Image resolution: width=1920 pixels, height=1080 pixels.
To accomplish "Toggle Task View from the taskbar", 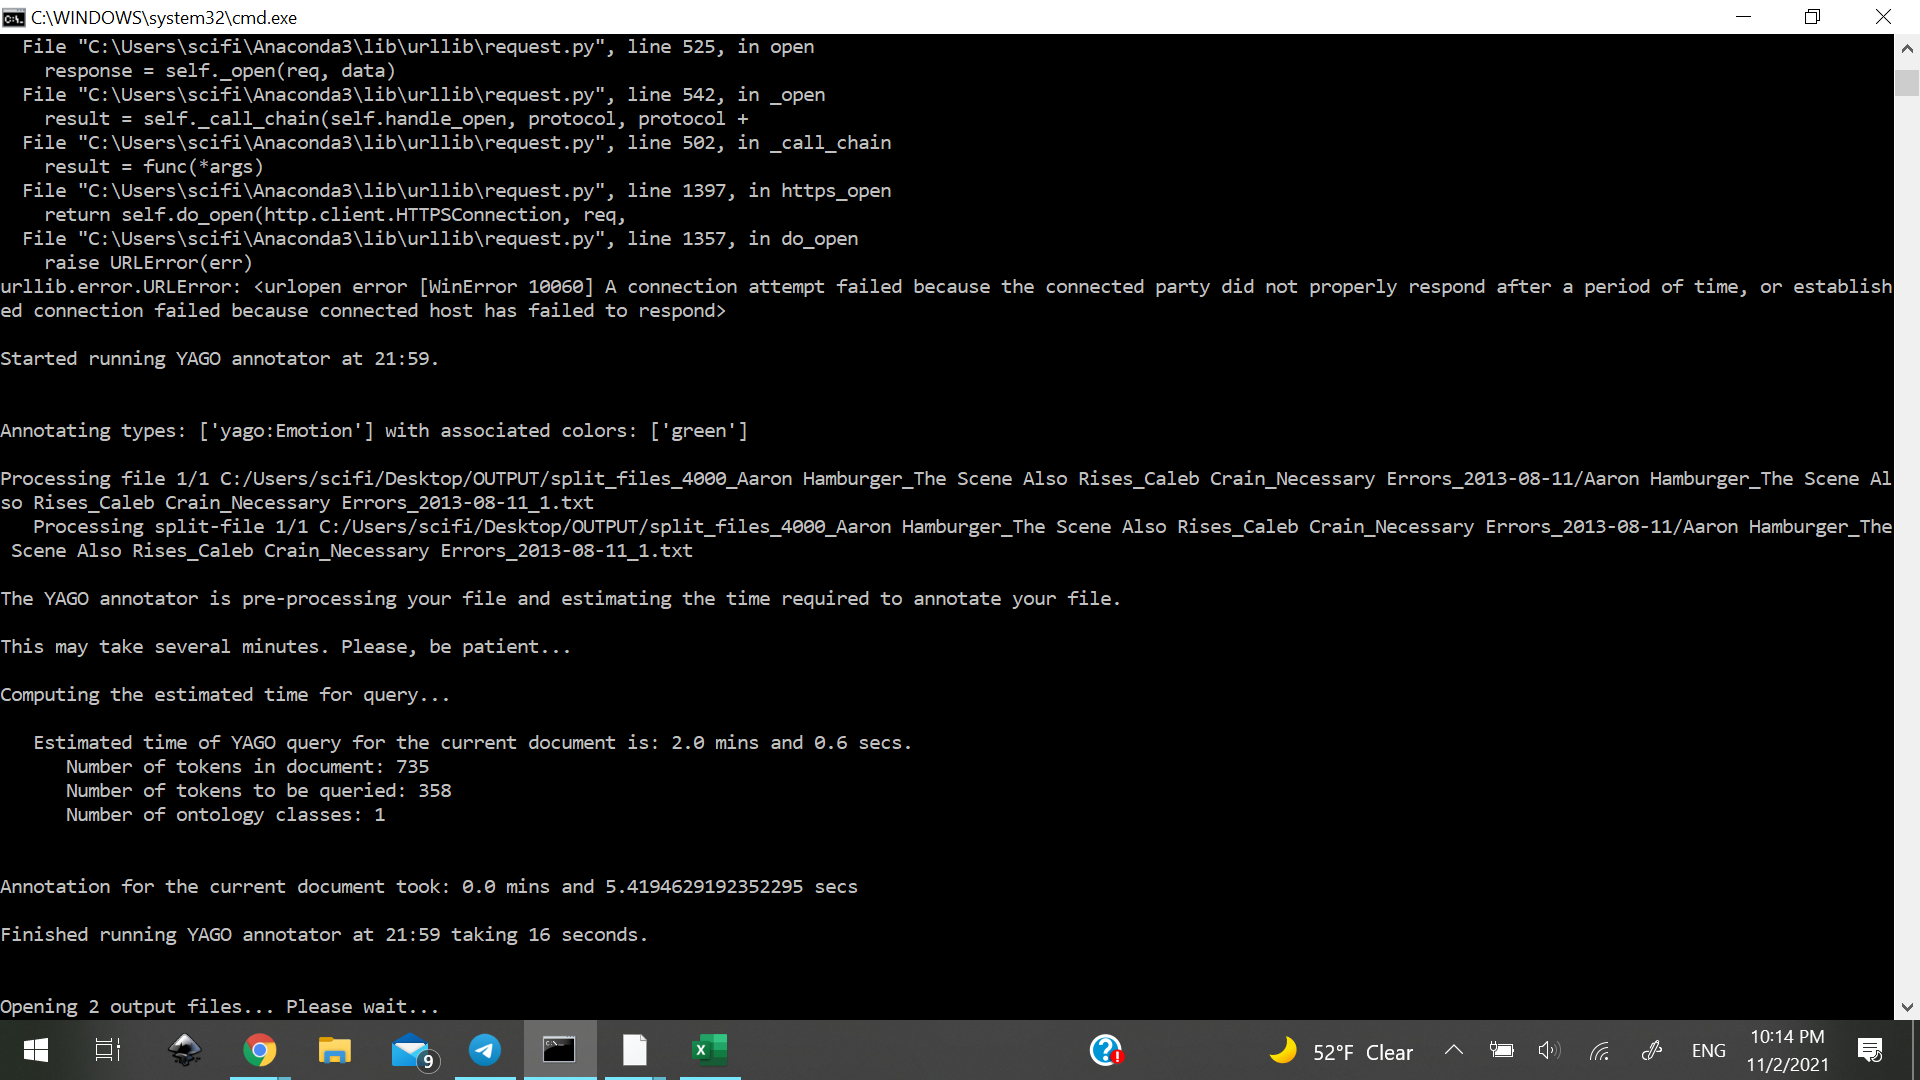I will pyautogui.click(x=107, y=1050).
